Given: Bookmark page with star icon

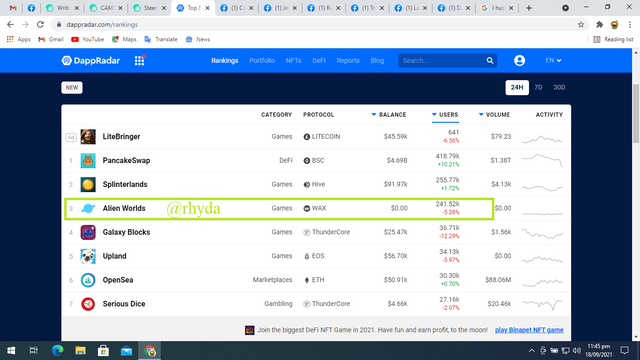Looking at the screenshot, I should (581, 24).
